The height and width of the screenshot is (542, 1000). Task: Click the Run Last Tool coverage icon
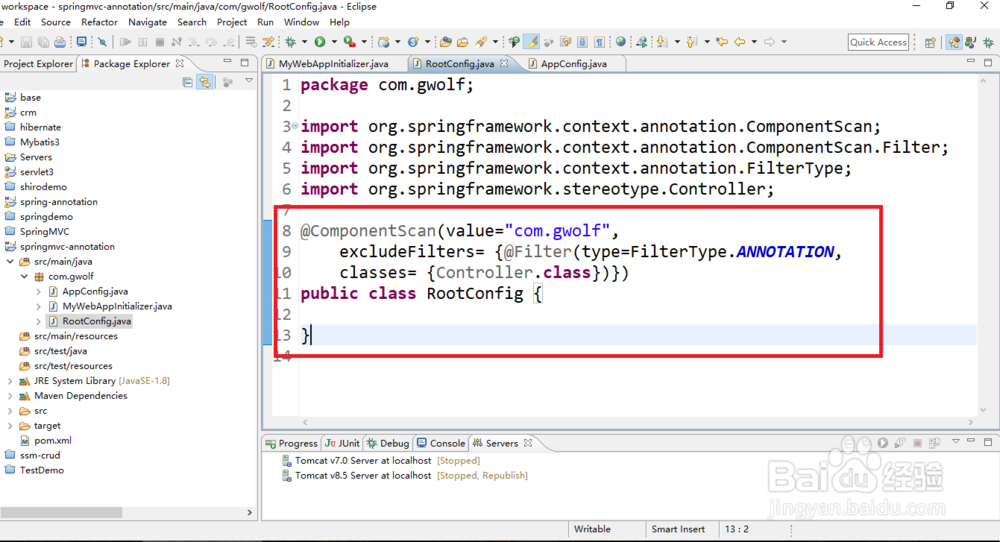(349, 42)
